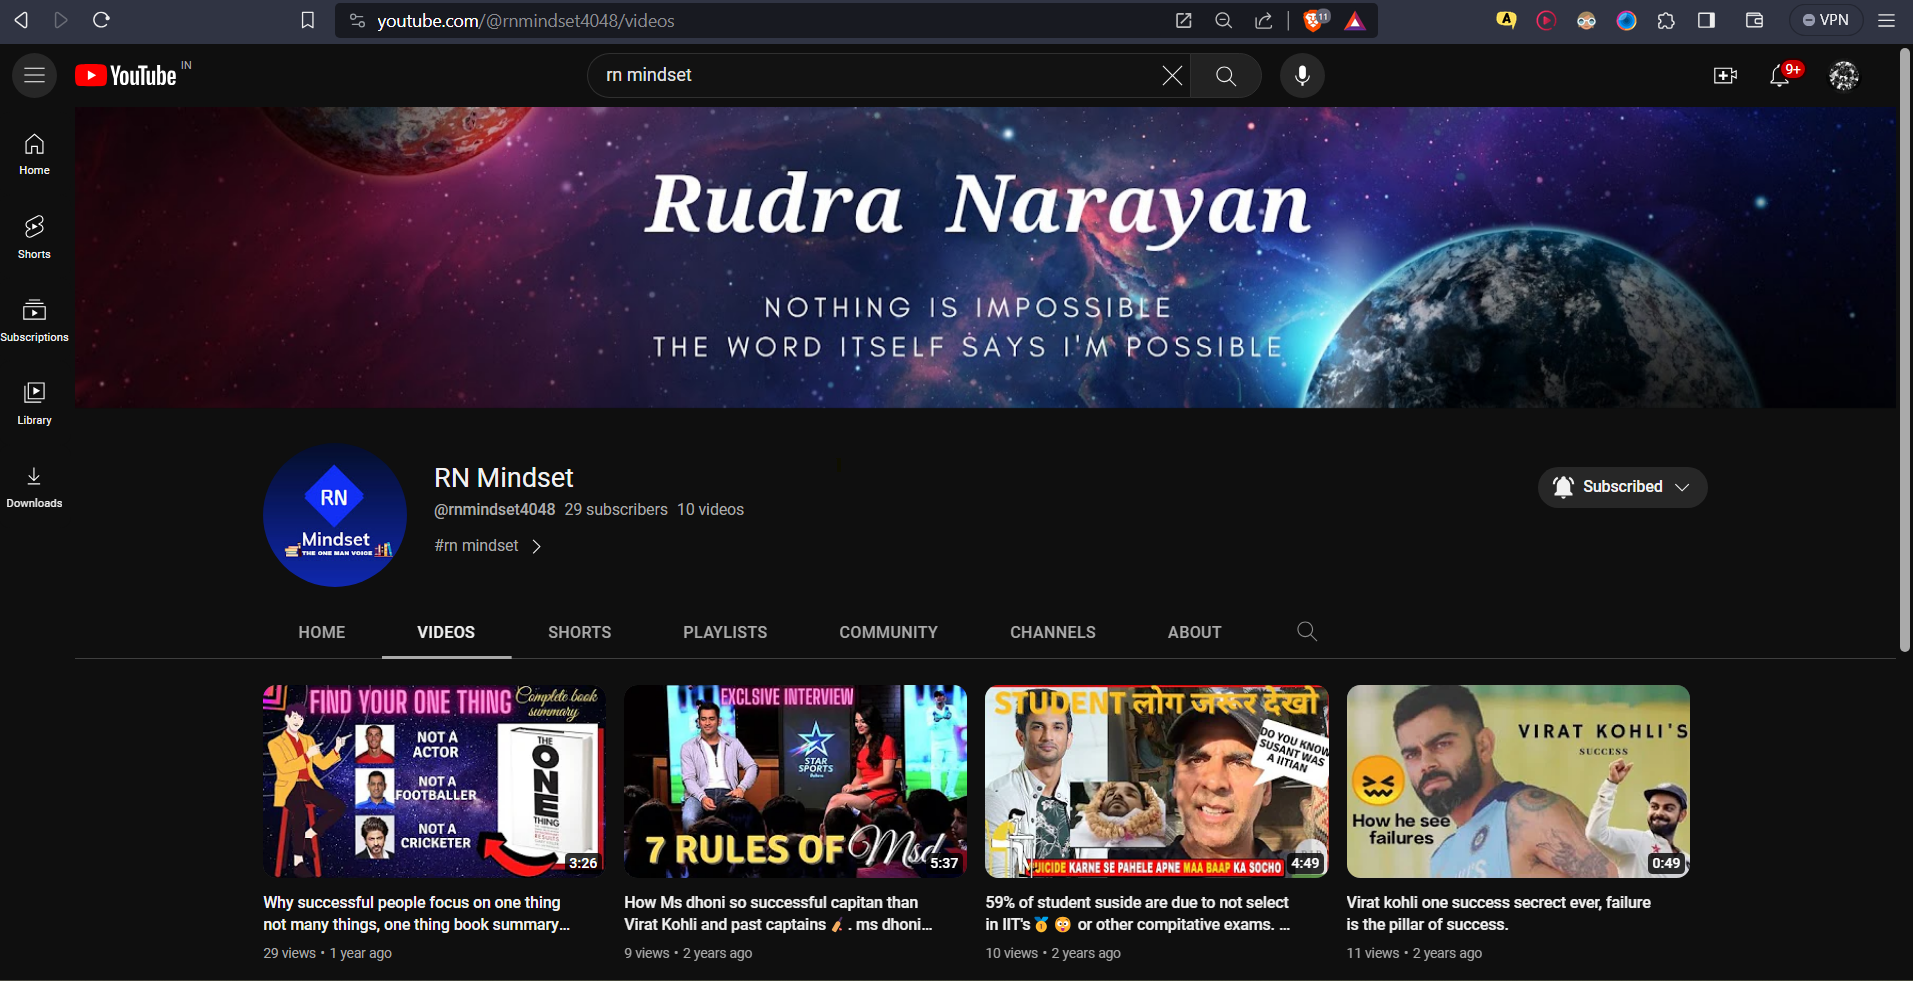1913x981 pixels.
Task: Reload the current page
Action: pyautogui.click(x=101, y=20)
